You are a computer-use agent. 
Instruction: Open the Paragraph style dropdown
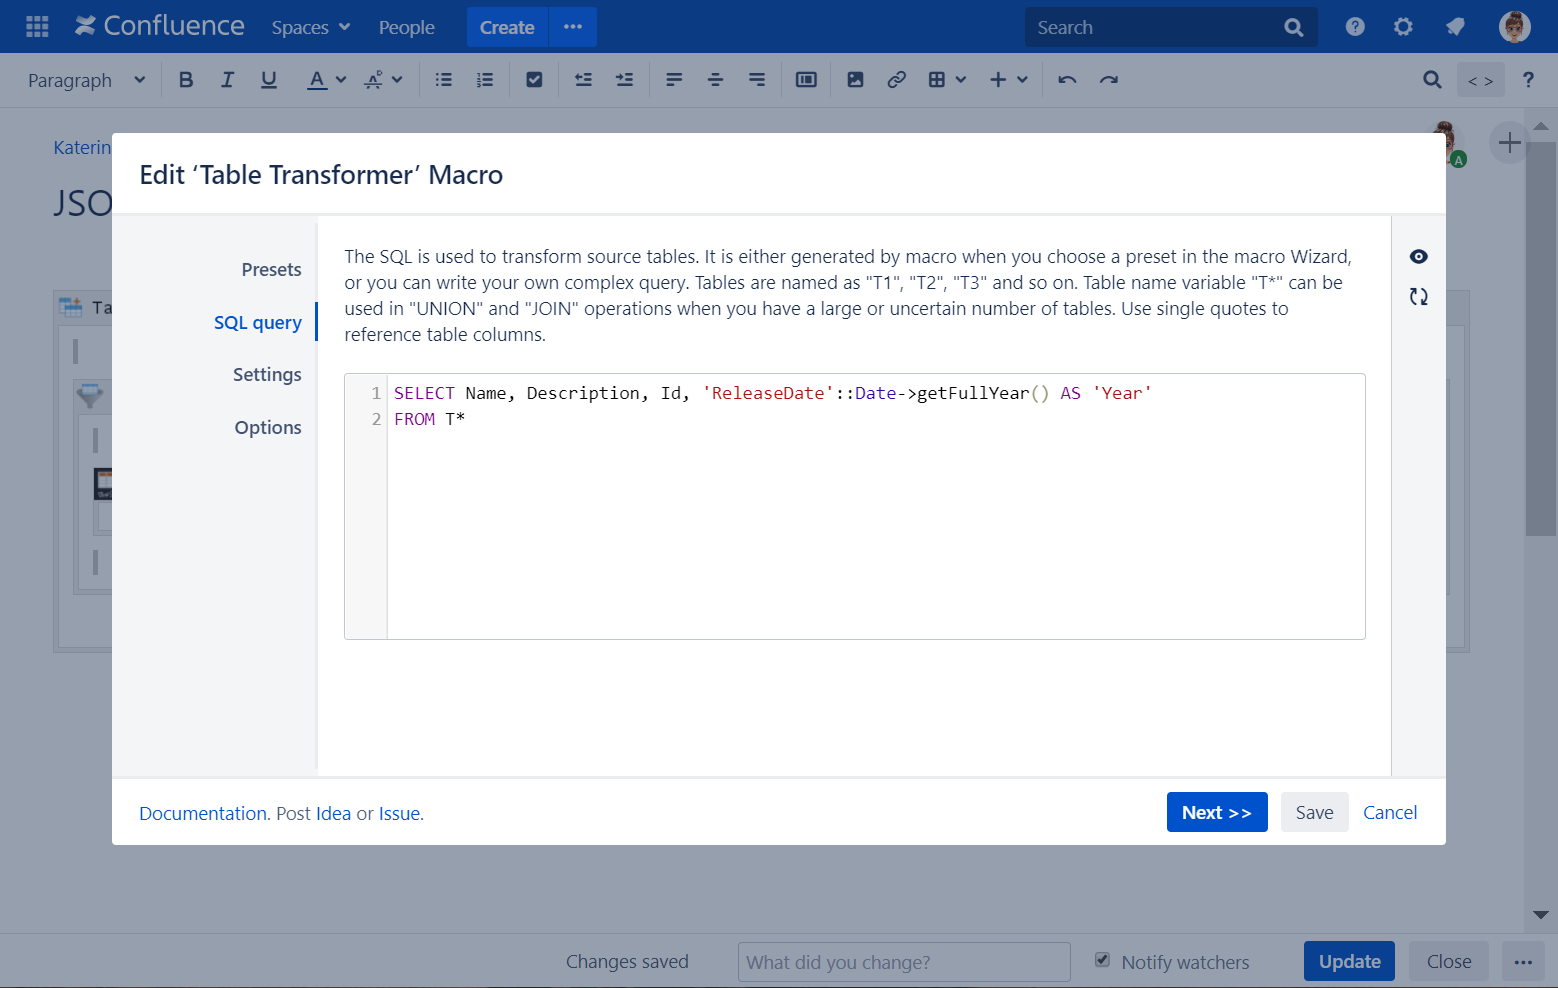point(86,80)
